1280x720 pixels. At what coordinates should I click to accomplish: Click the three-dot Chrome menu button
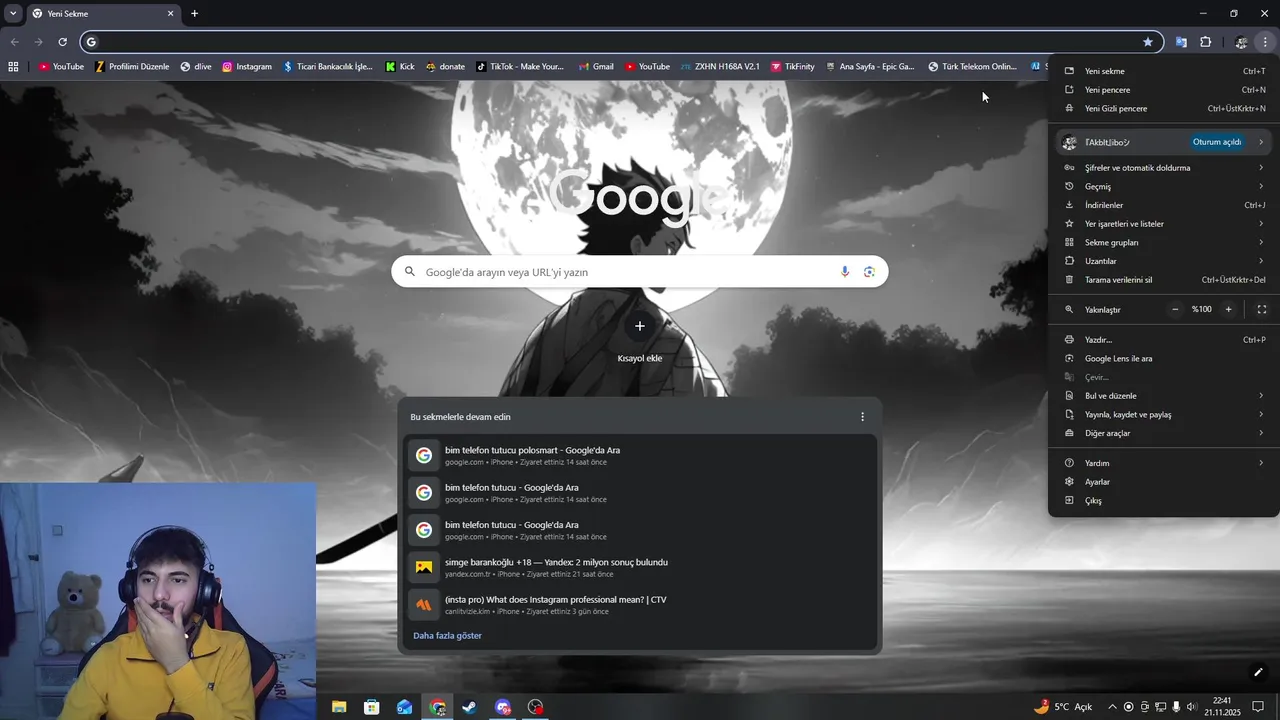click(x=1265, y=42)
